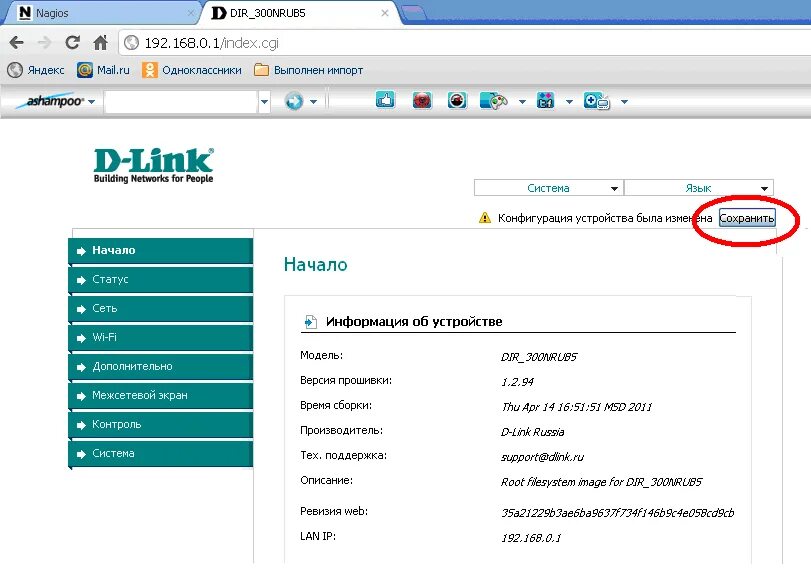The image size is (811, 576).
Task: Click the red ladybug toolbar icon
Action: 422,100
